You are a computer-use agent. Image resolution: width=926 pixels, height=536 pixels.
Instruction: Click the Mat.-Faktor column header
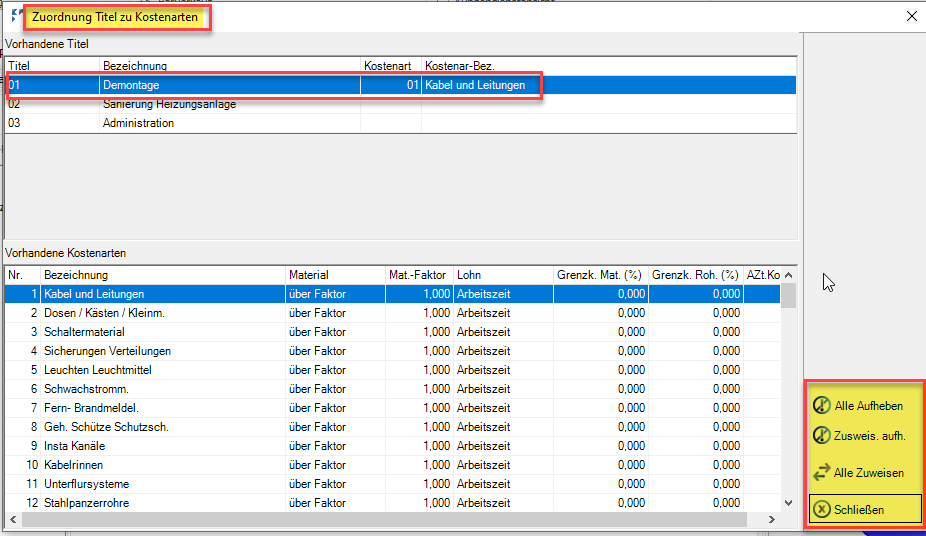[417, 275]
